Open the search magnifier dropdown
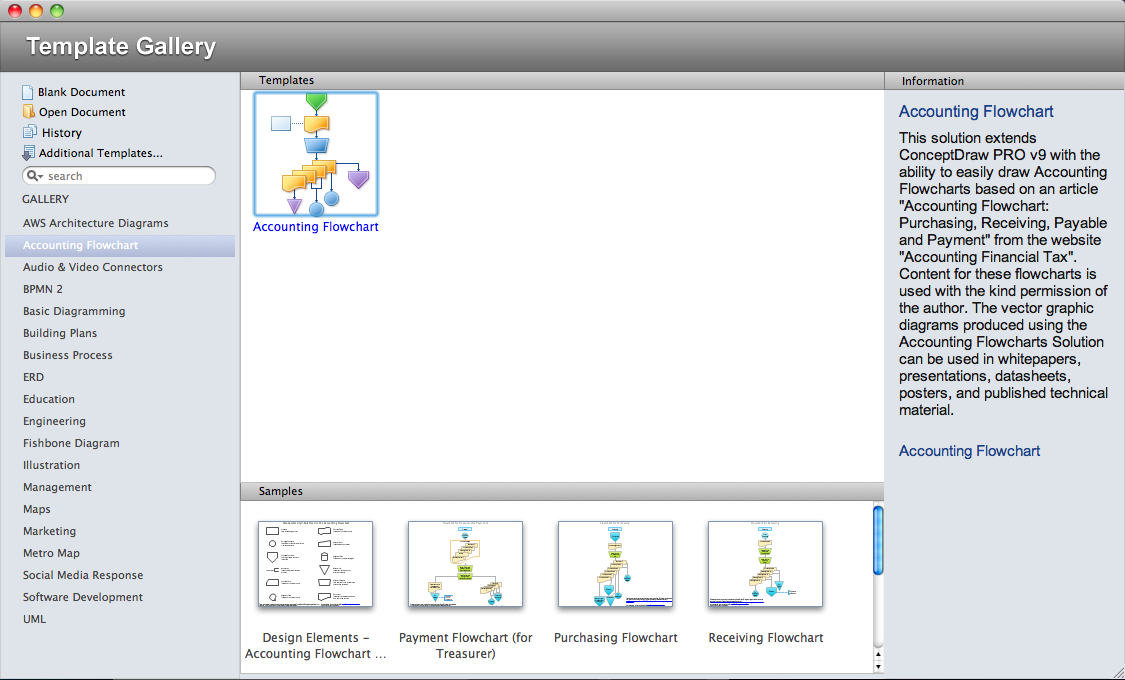The height and width of the screenshot is (680, 1125). tap(34, 176)
